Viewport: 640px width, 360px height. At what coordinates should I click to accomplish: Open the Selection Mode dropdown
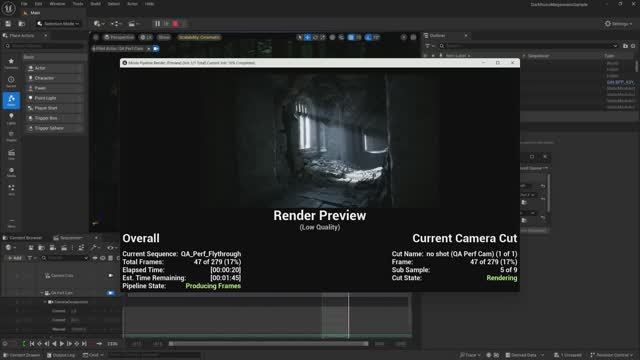point(58,24)
